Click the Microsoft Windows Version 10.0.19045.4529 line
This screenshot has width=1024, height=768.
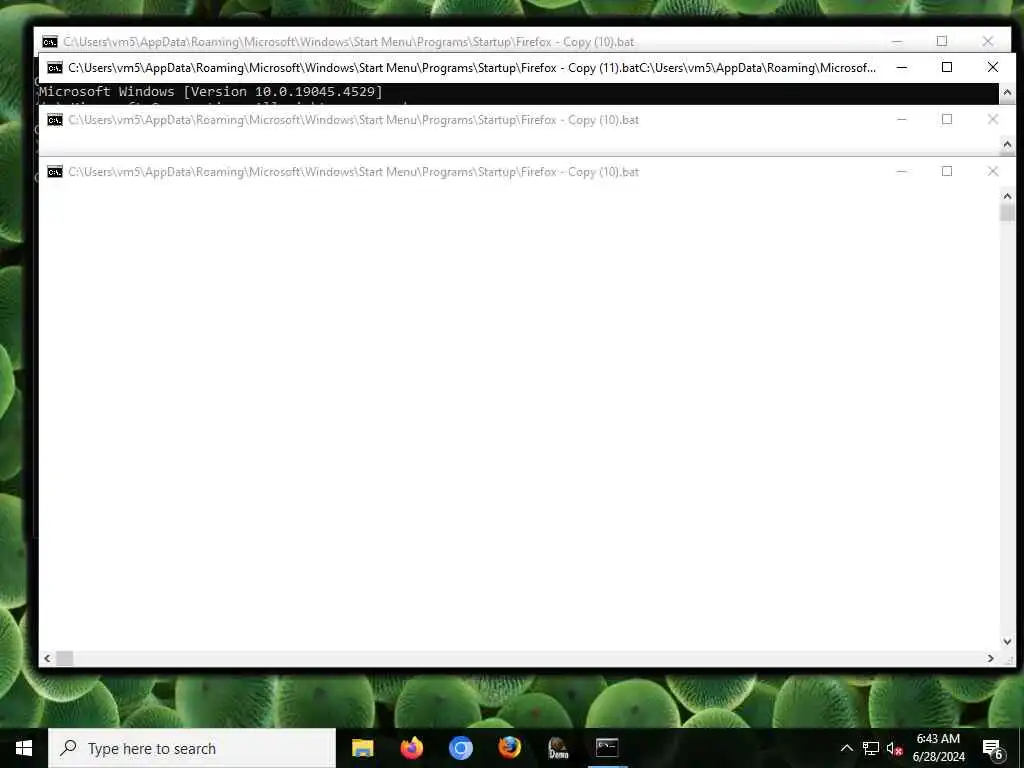coord(210,91)
